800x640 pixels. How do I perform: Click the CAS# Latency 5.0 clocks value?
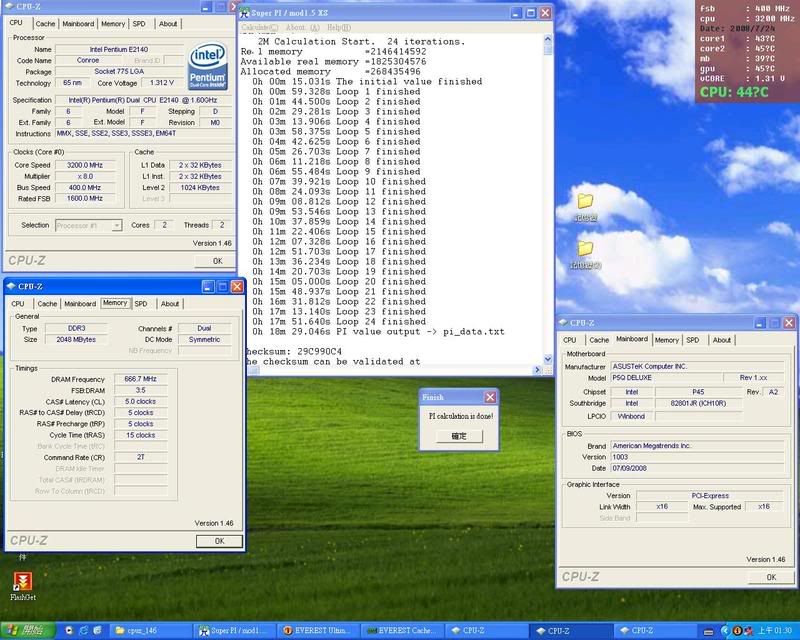coord(140,402)
